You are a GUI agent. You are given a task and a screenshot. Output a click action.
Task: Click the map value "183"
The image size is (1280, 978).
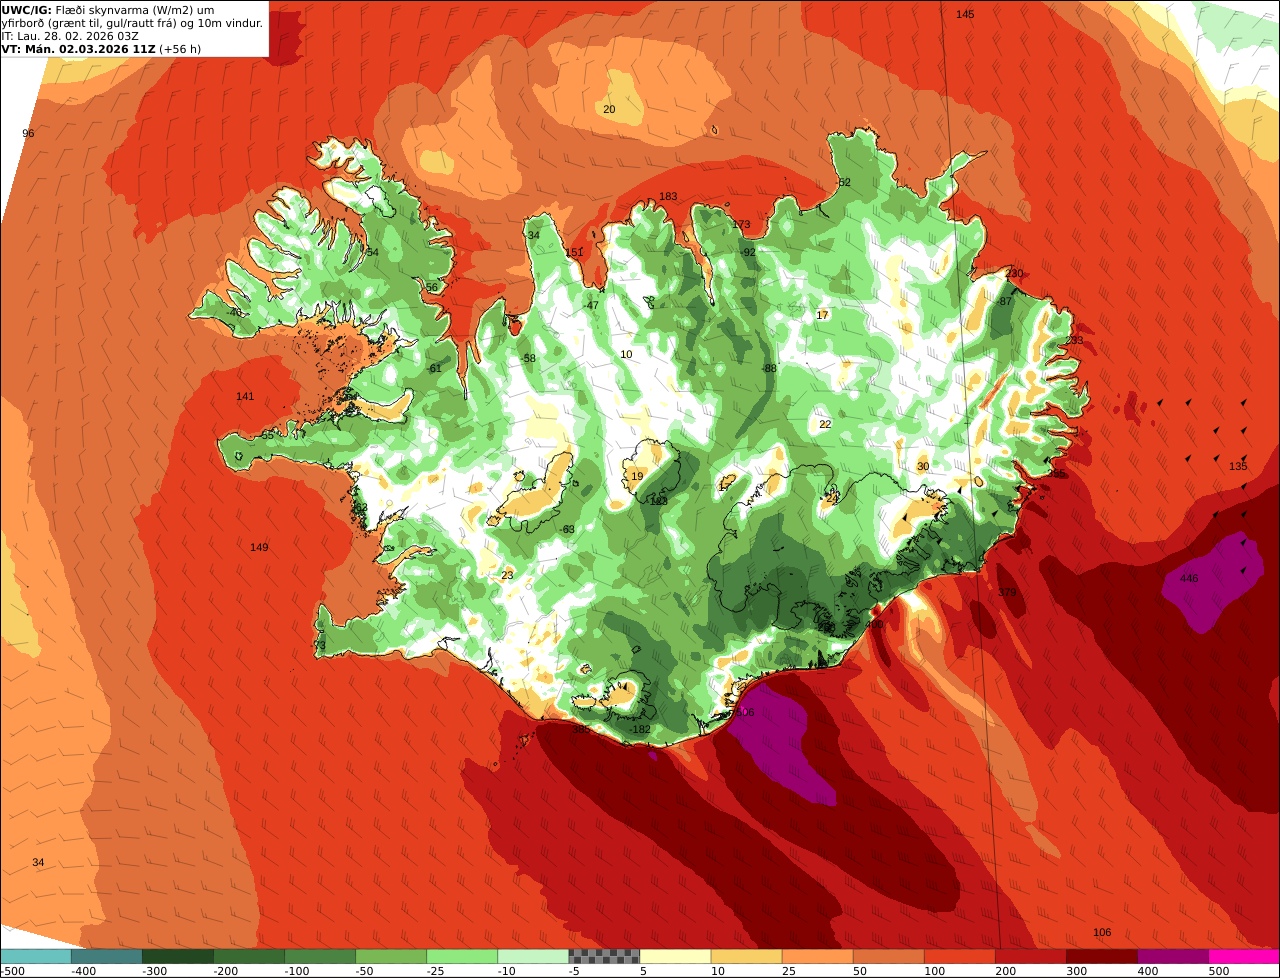point(669,196)
